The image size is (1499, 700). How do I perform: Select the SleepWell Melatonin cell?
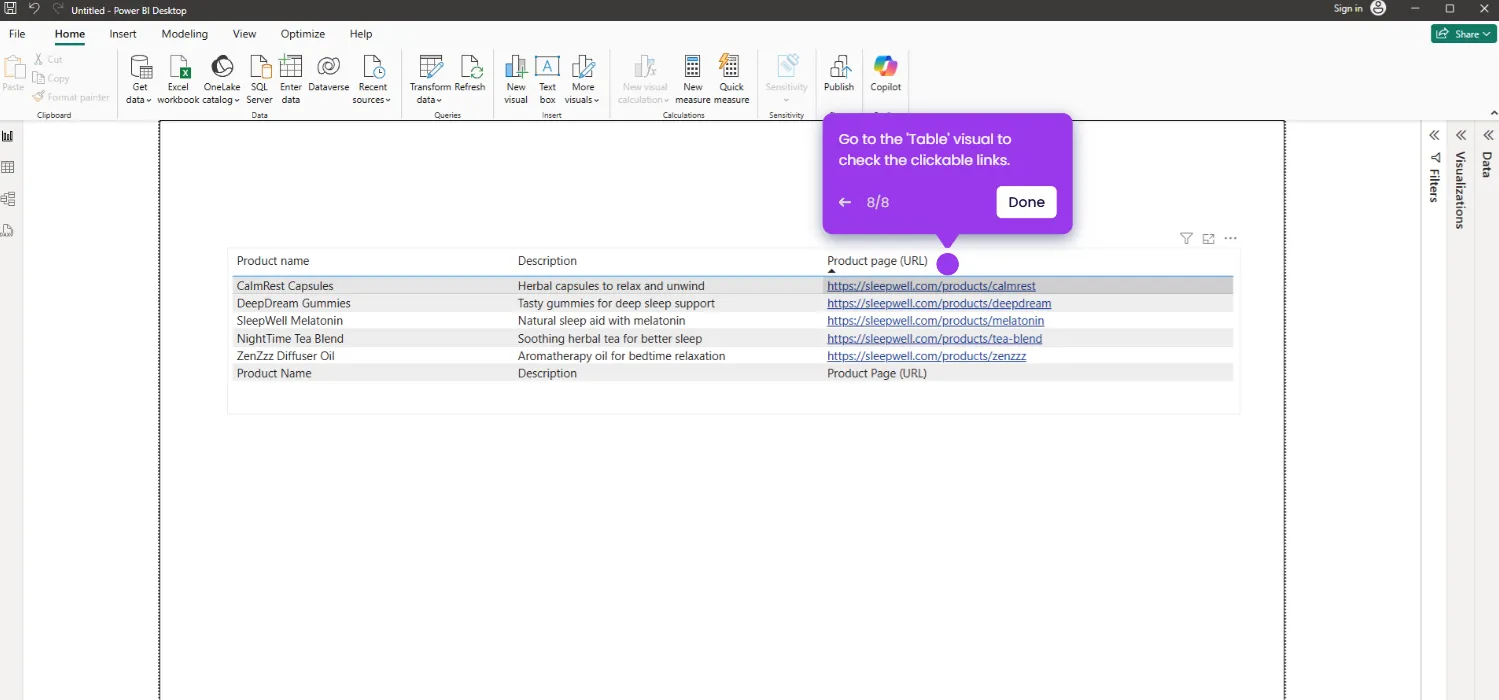click(289, 321)
